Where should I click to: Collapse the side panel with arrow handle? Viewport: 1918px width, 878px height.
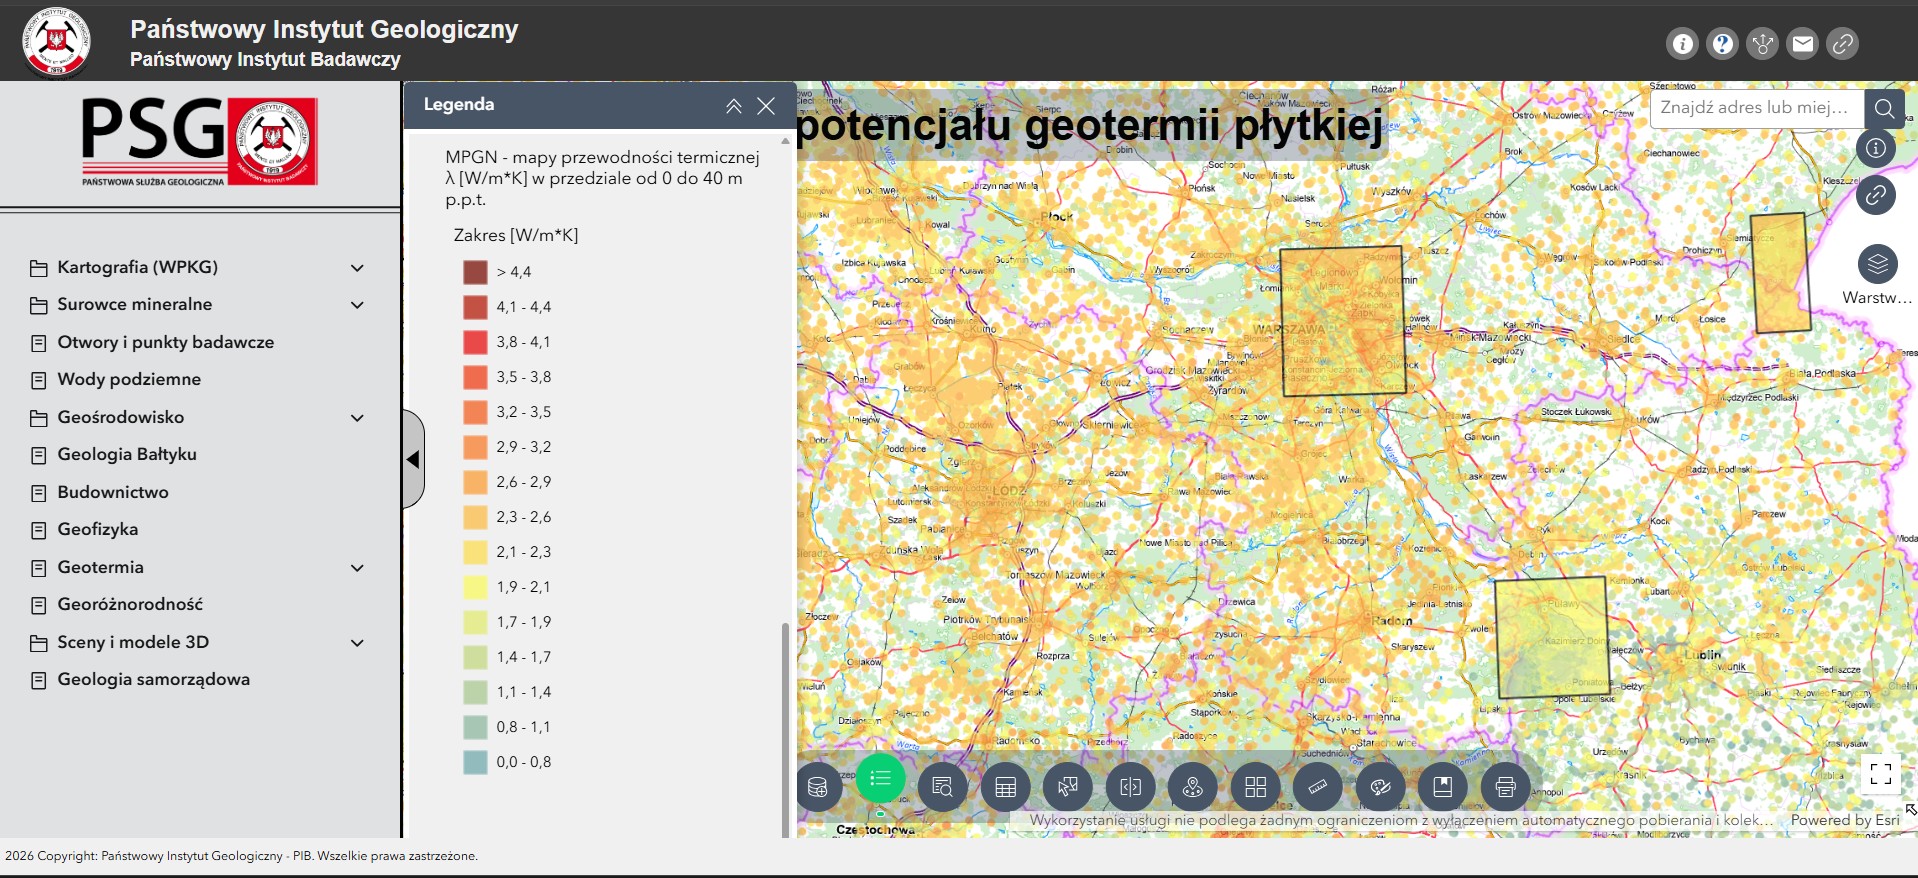click(413, 460)
